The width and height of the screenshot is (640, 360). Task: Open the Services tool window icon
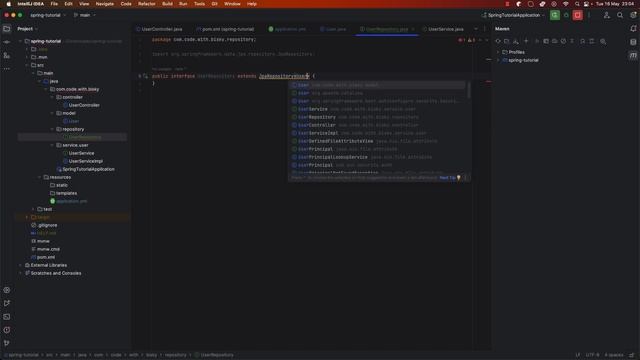7,290
